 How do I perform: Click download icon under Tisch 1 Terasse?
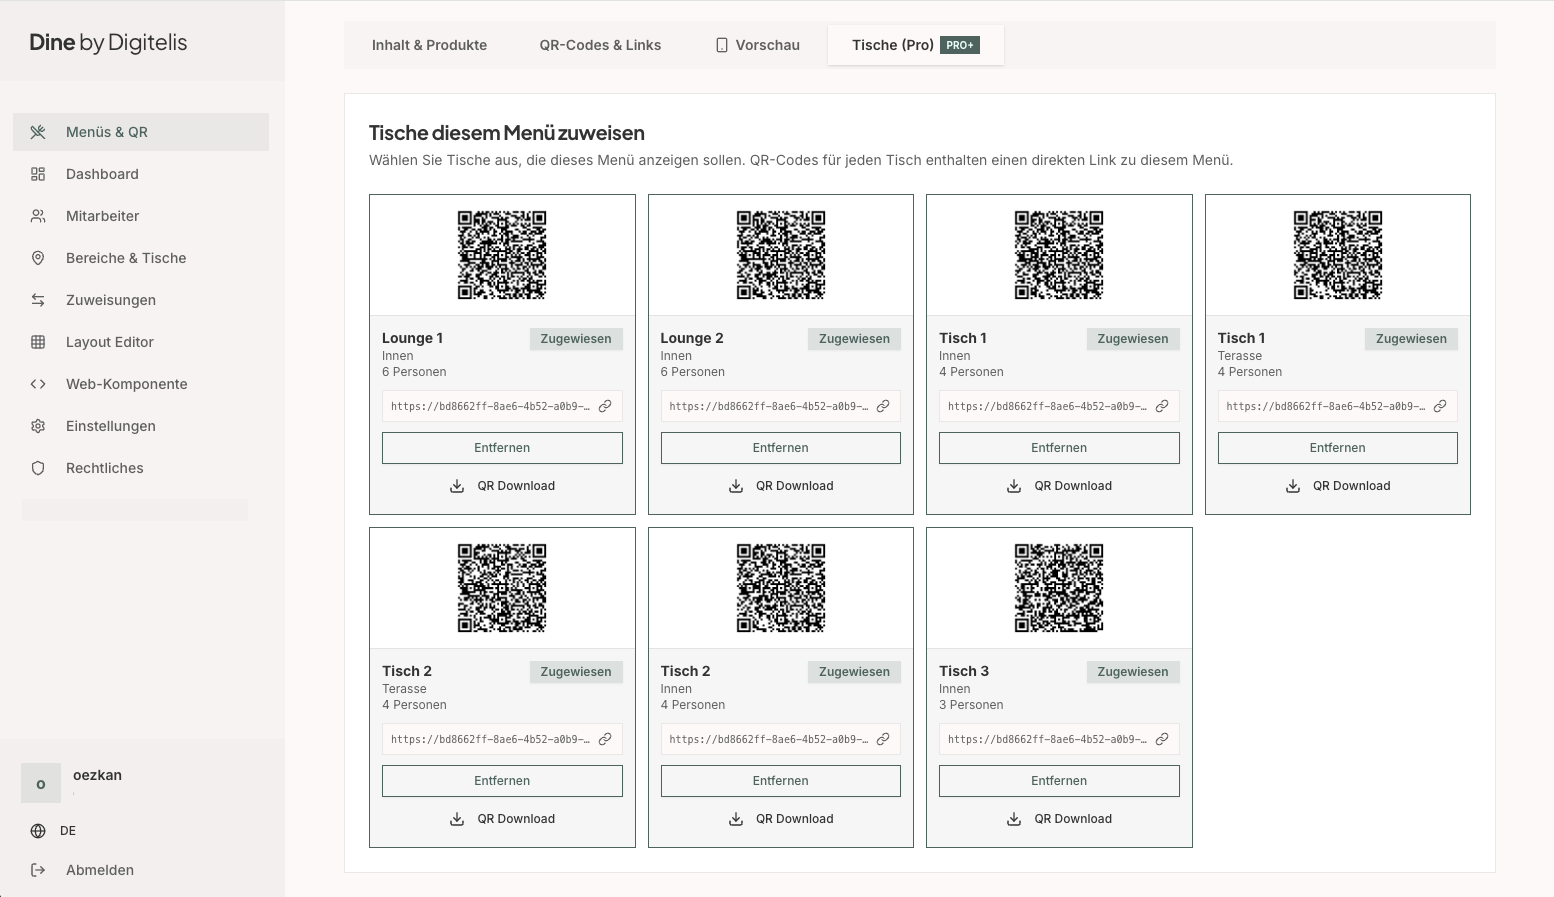point(1293,486)
